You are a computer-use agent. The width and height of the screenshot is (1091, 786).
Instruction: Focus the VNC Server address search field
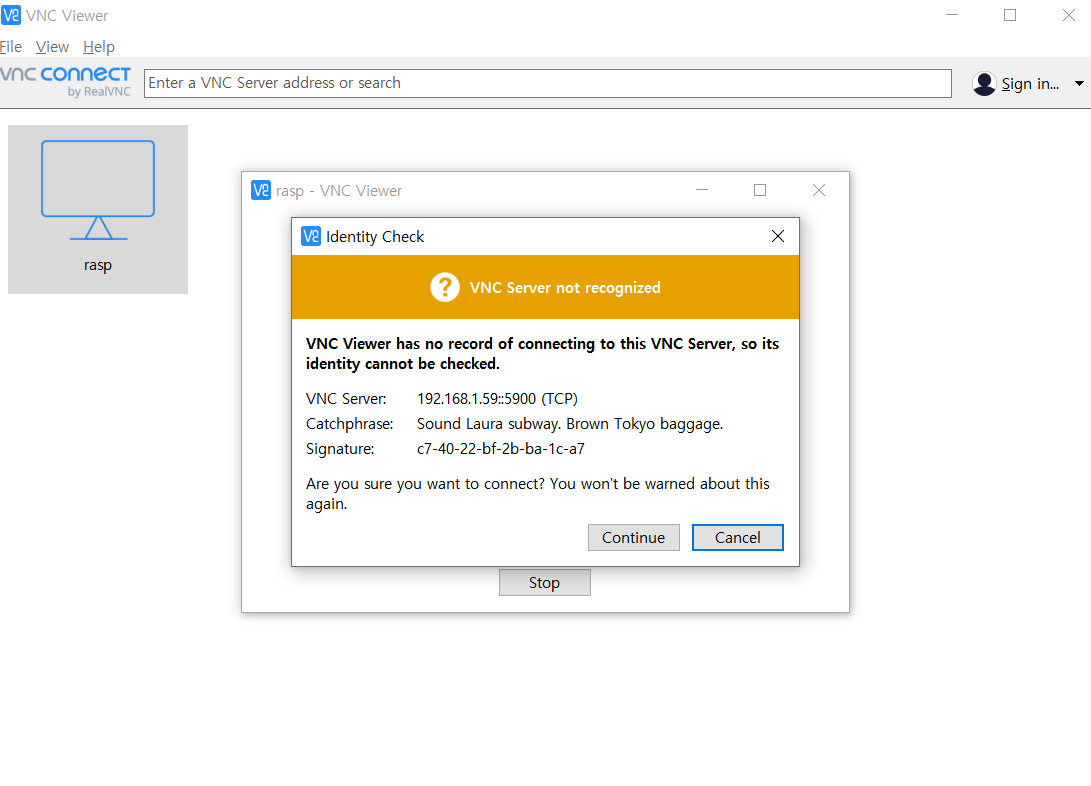[x=548, y=83]
